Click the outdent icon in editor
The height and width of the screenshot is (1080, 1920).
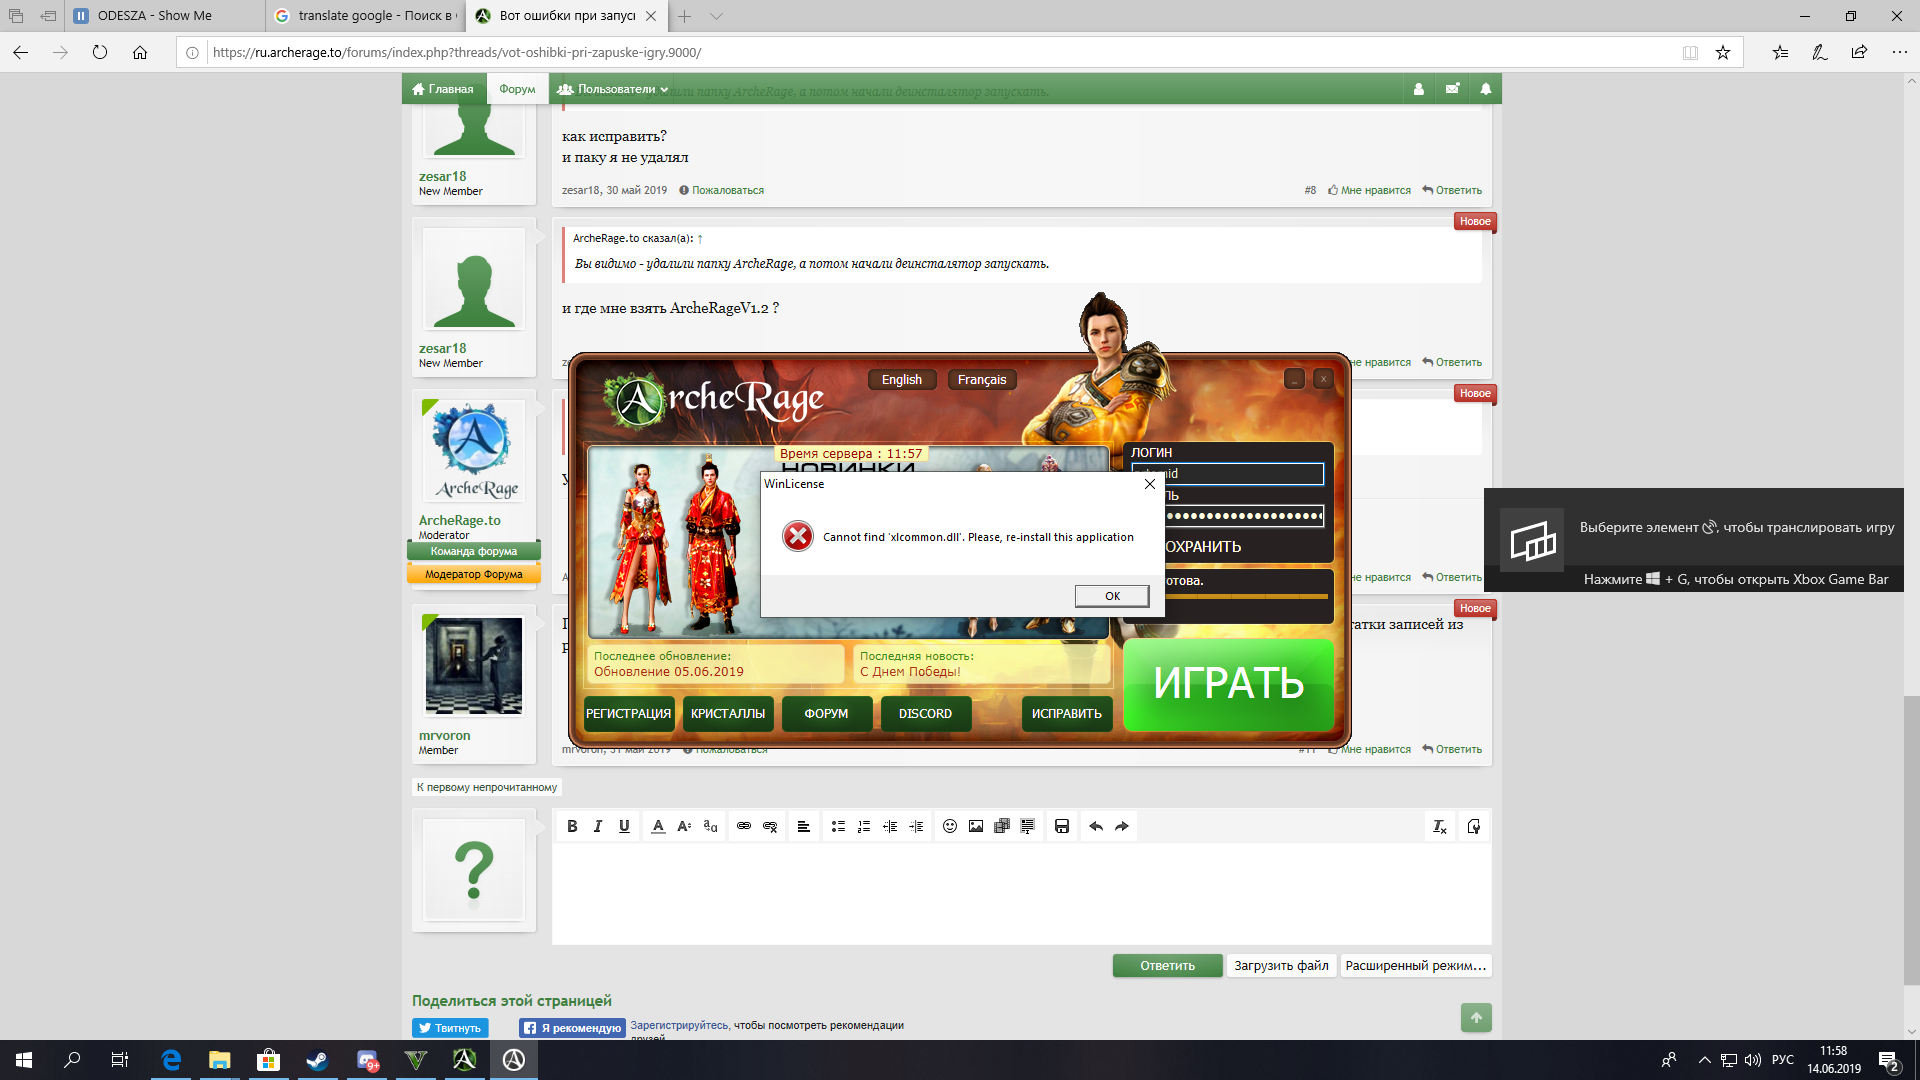coord(890,826)
